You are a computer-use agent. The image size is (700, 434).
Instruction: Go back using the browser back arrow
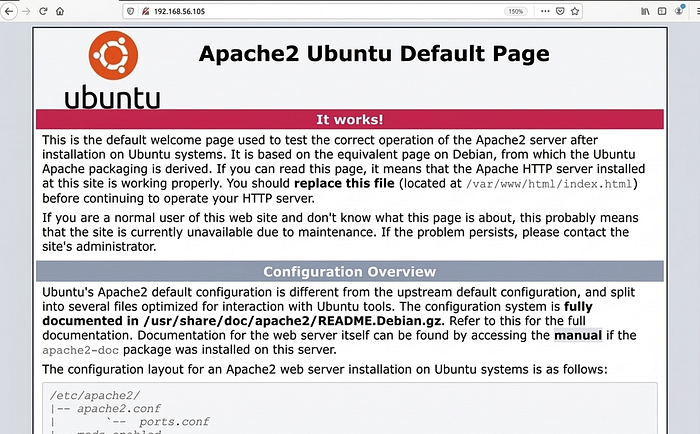(8, 11)
